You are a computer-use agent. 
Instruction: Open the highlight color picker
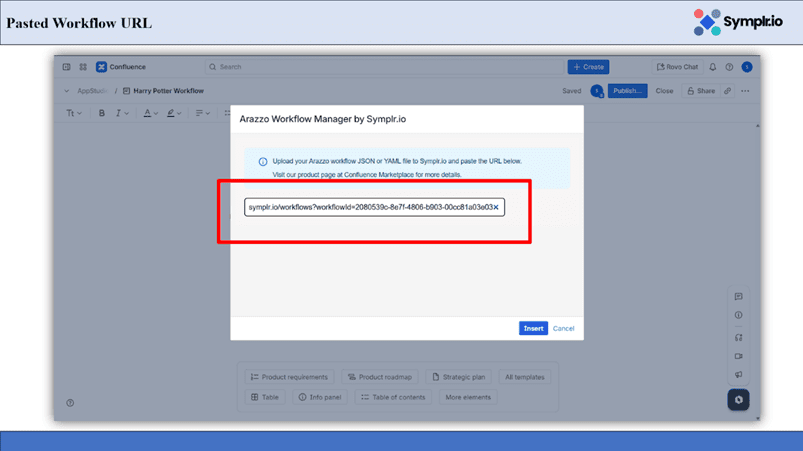pos(174,113)
